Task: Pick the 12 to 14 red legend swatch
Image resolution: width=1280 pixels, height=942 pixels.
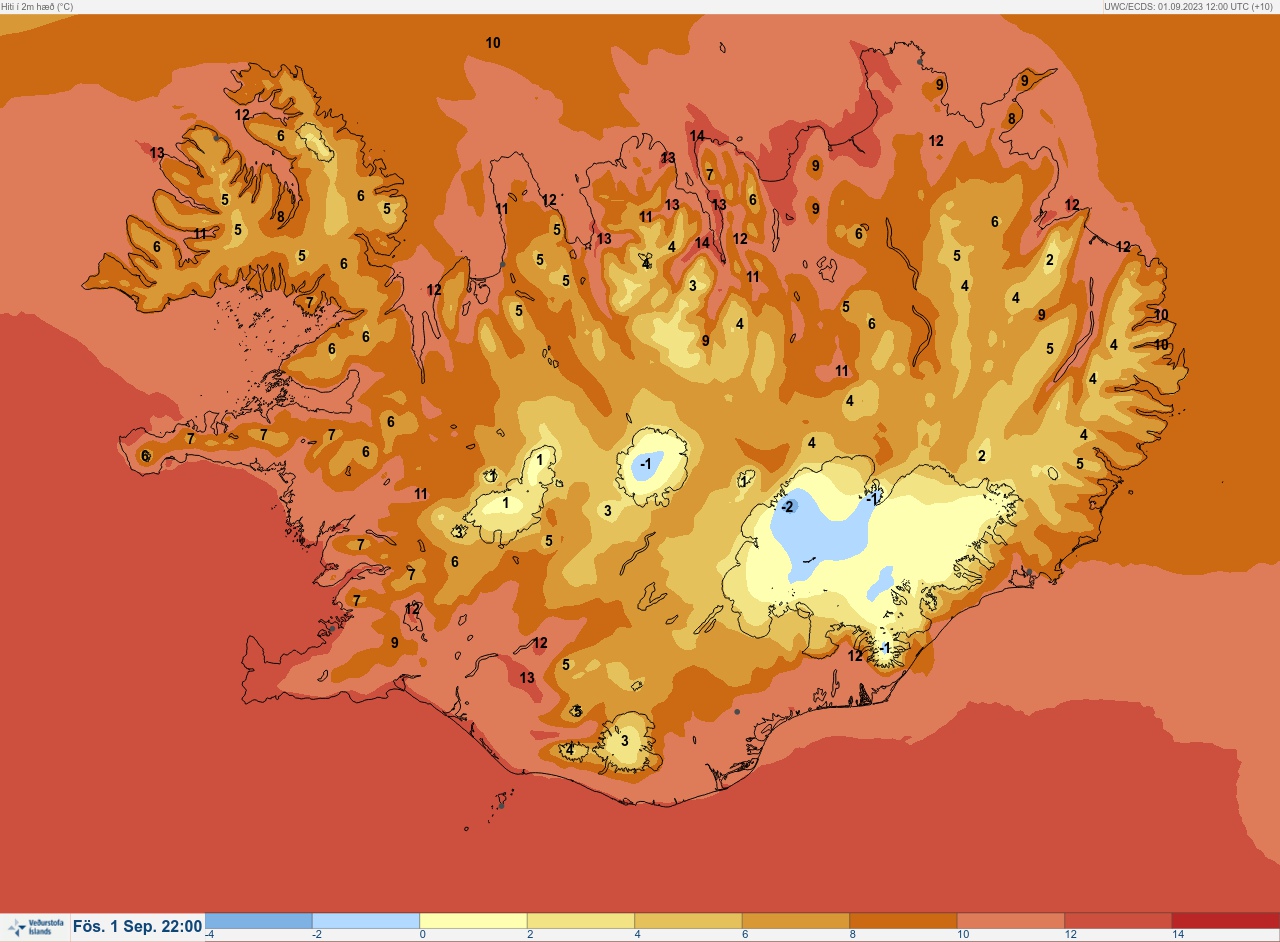Action: (1118, 921)
